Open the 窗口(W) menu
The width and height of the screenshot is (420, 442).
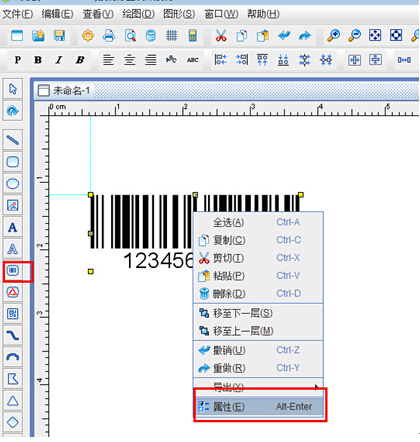click(x=221, y=14)
